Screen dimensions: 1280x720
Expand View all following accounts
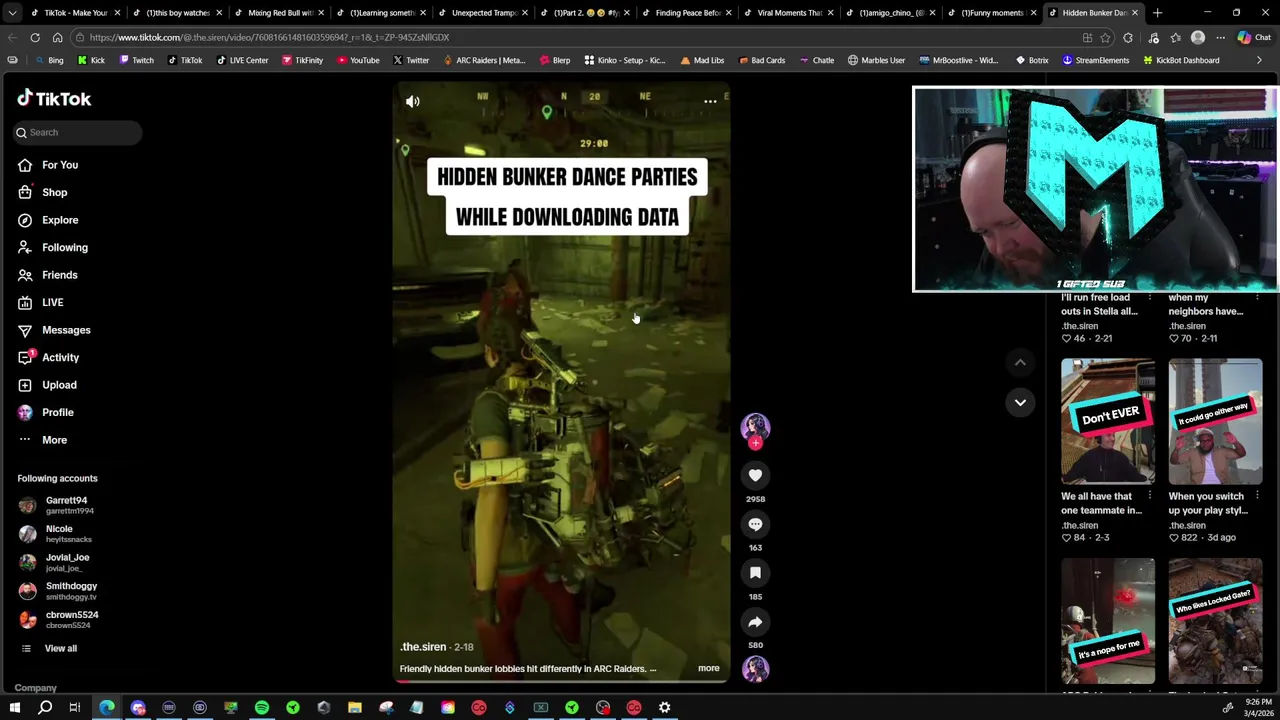(60, 648)
